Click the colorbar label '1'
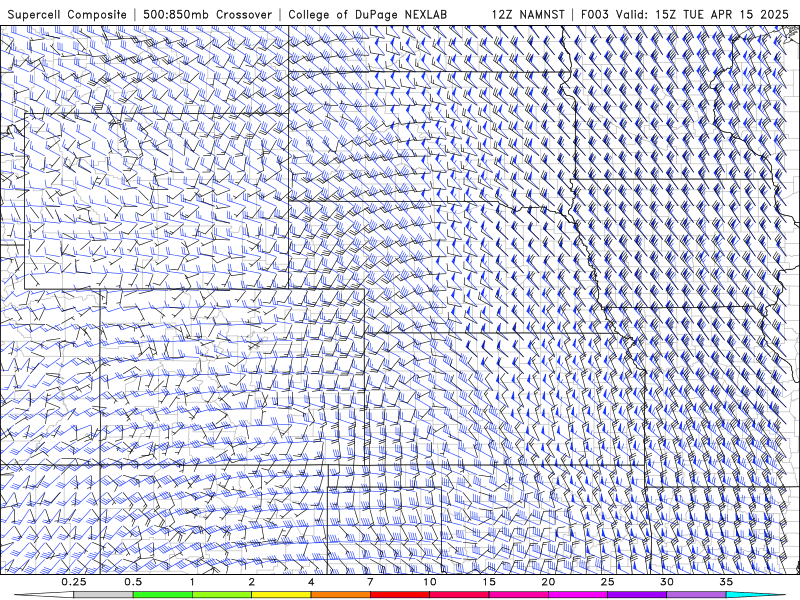800x600 pixels. [x=192, y=582]
